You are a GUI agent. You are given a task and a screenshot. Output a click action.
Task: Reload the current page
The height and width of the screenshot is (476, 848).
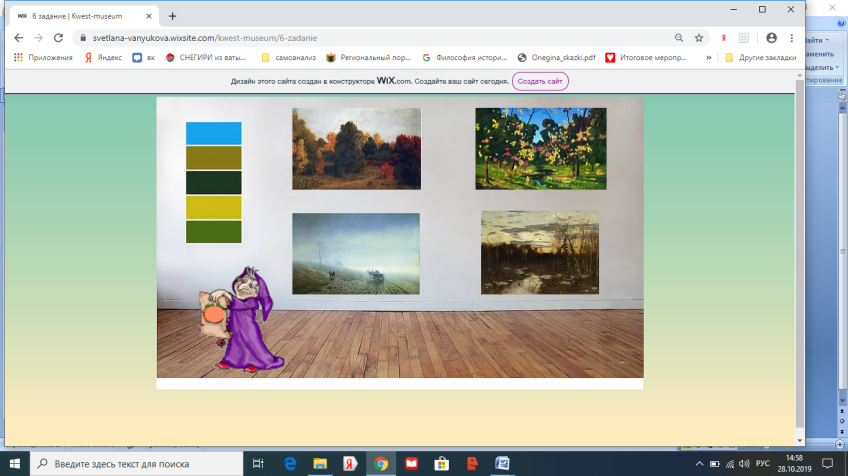[x=58, y=38]
